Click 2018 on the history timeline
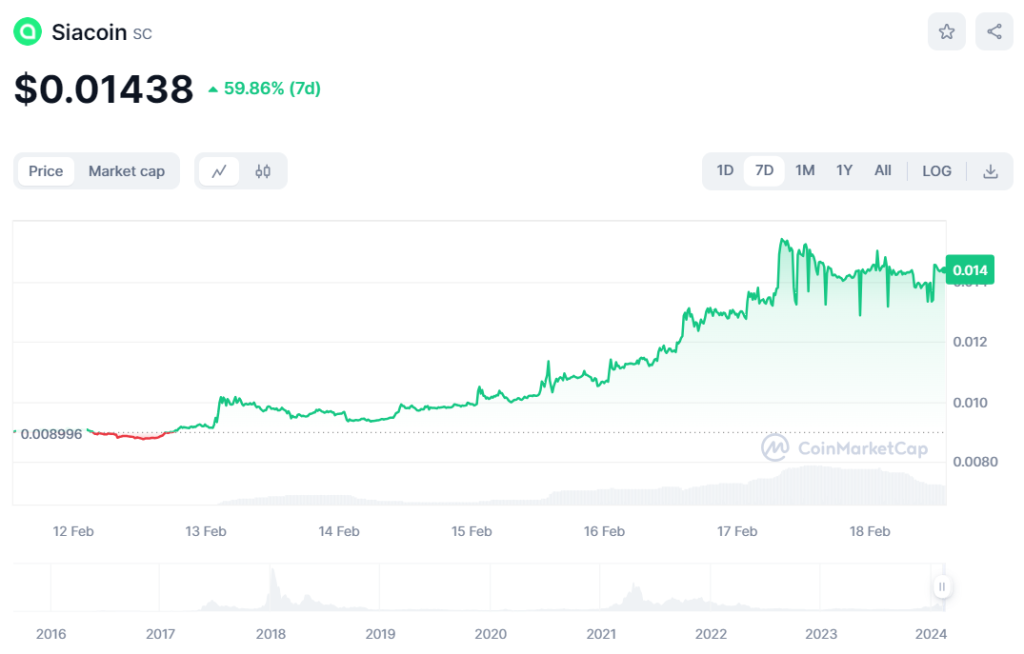Viewport: 1024px width, 654px height. 270,634
